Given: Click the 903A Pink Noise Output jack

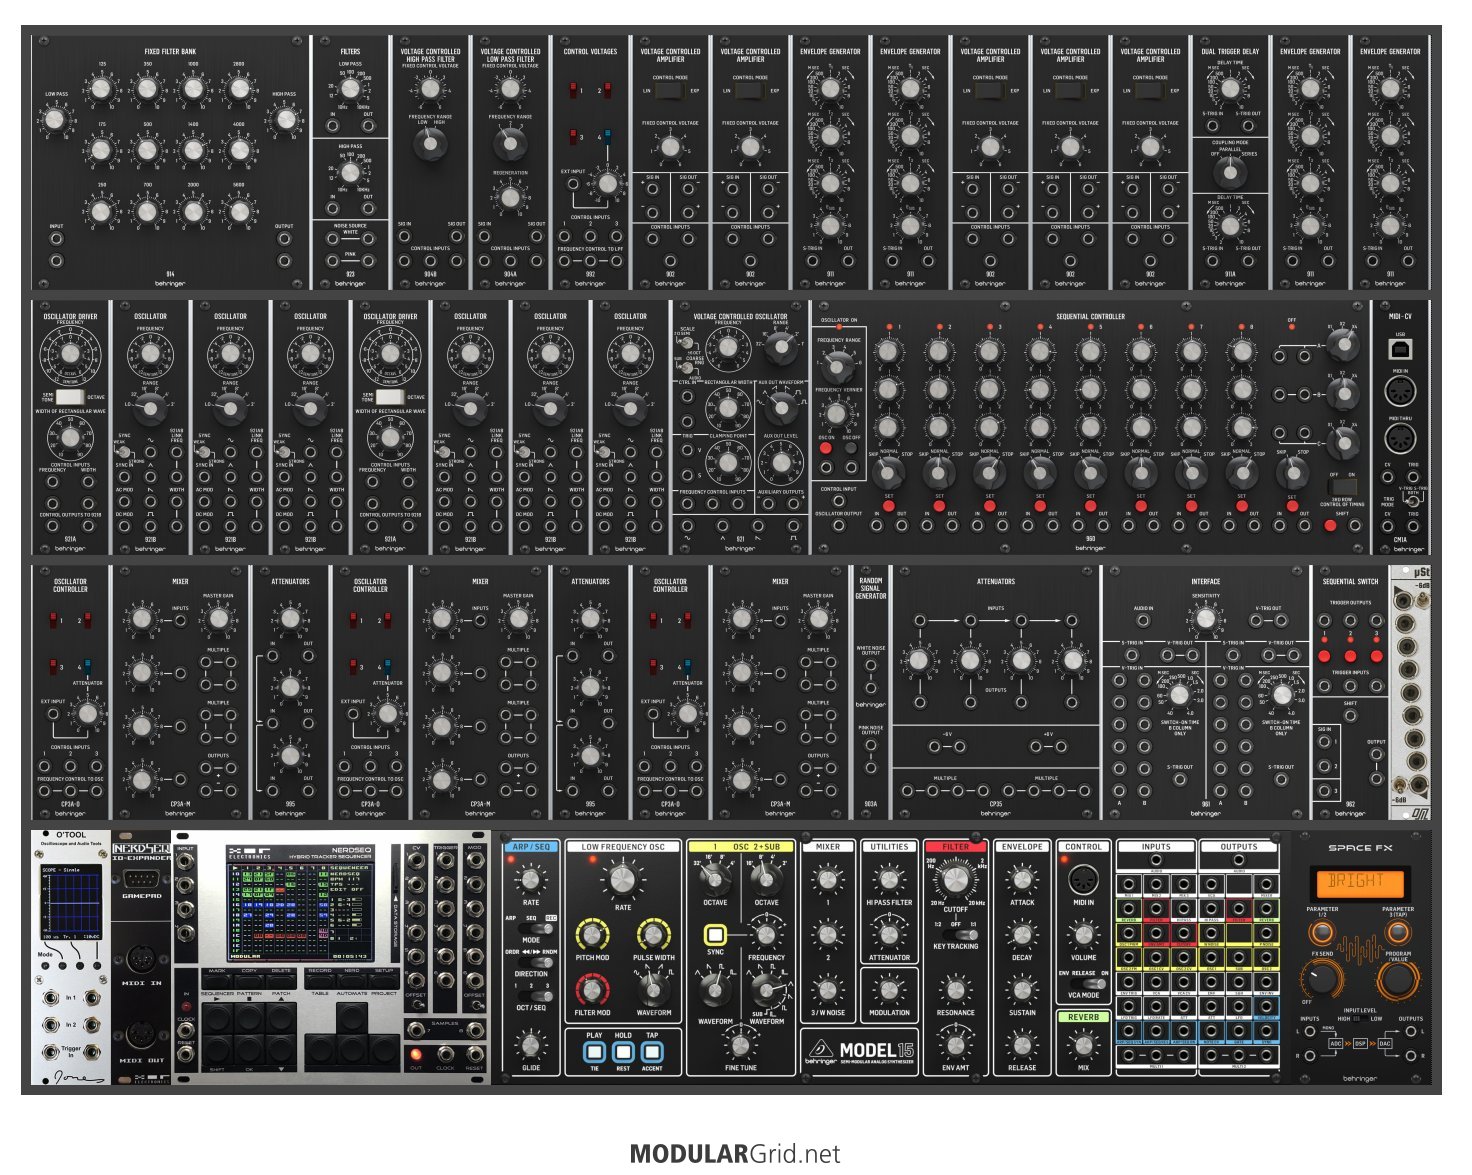Looking at the screenshot, I should click(871, 747).
